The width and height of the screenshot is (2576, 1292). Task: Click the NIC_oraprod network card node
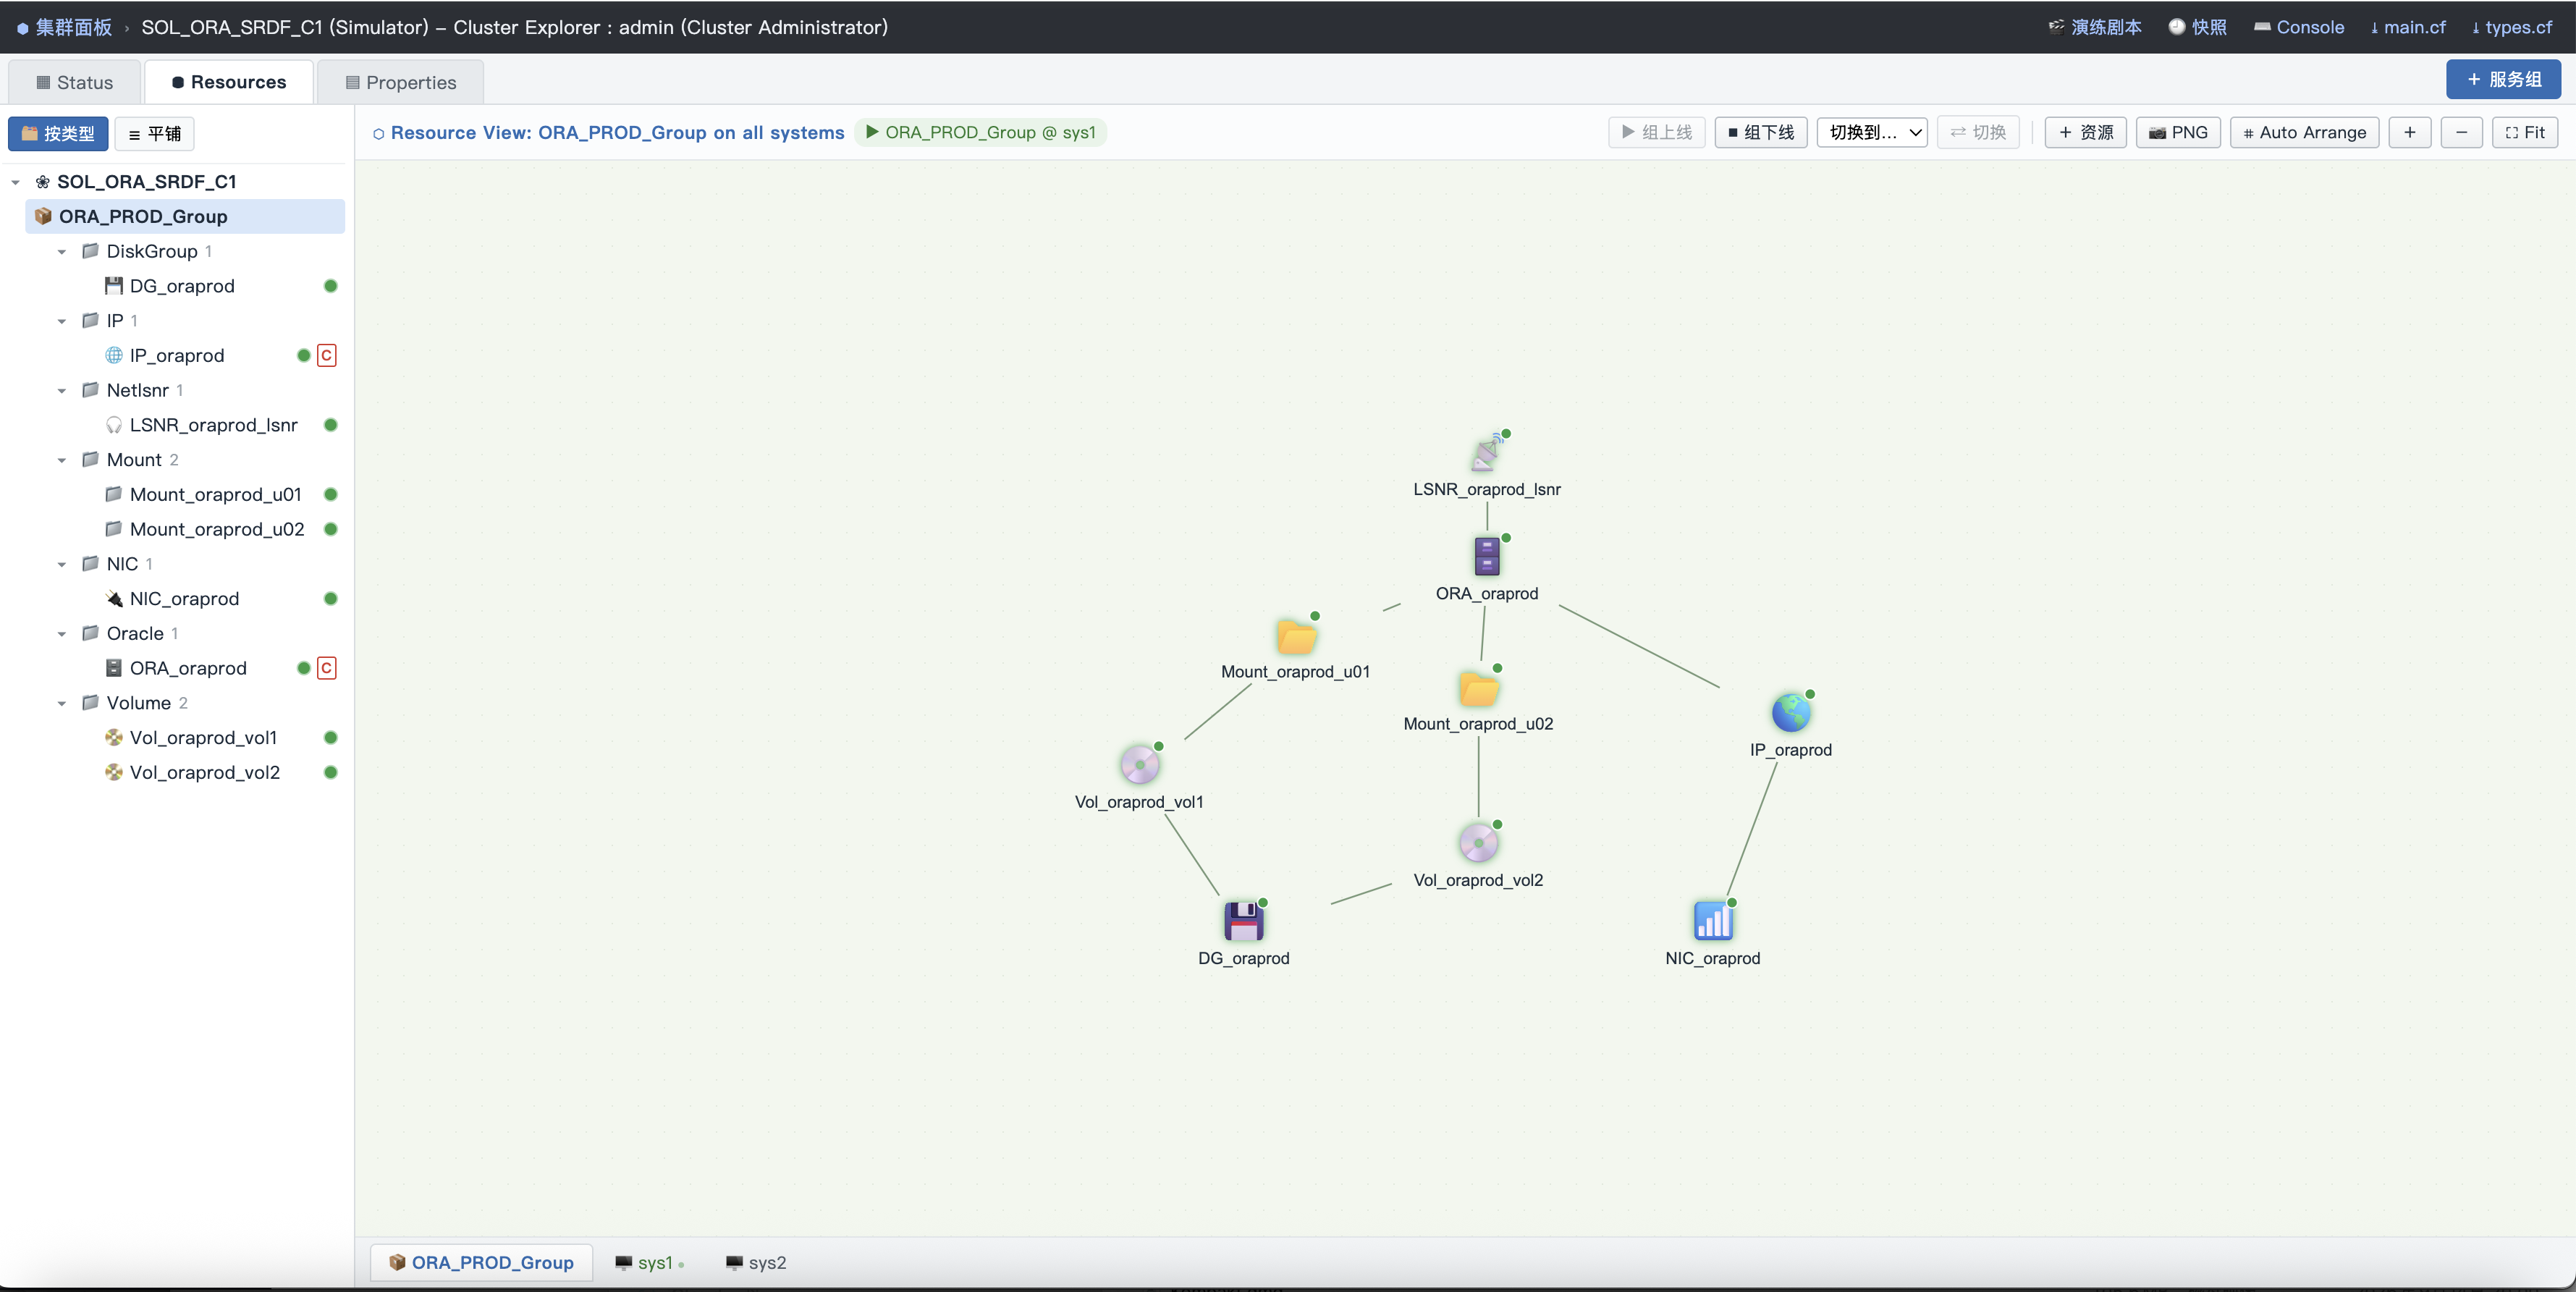click(x=1713, y=921)
